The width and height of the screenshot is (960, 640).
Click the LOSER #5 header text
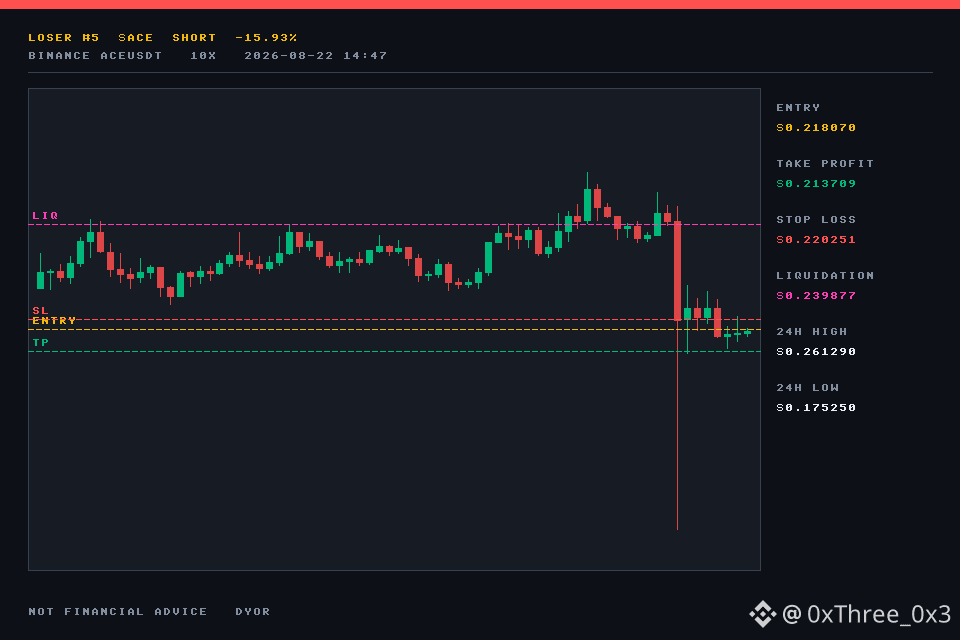(64, 37)
